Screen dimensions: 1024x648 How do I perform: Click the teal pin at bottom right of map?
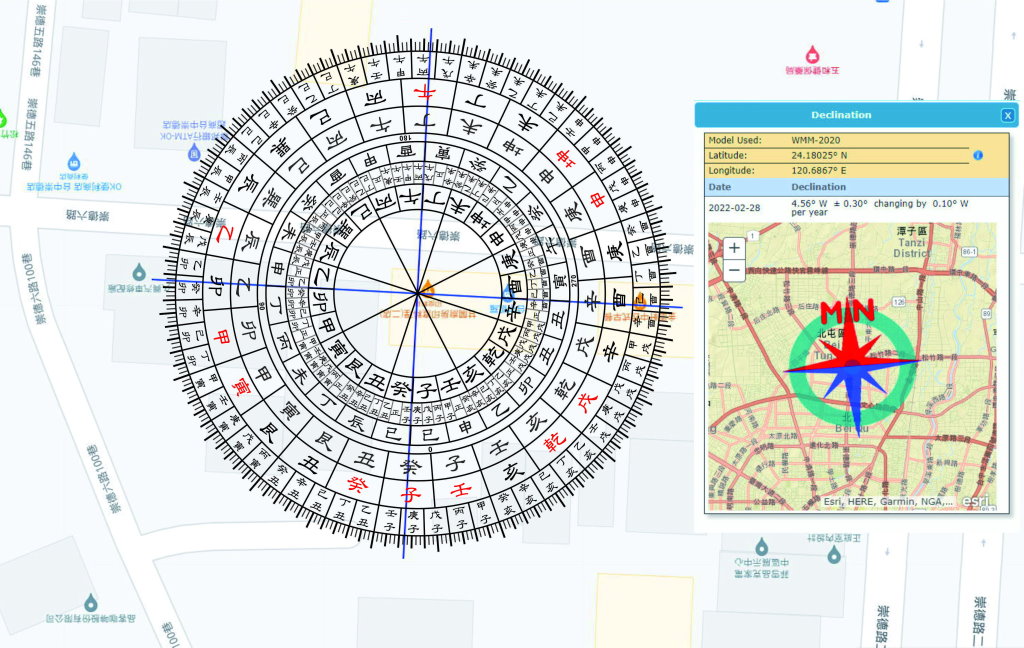coord(833,552)
